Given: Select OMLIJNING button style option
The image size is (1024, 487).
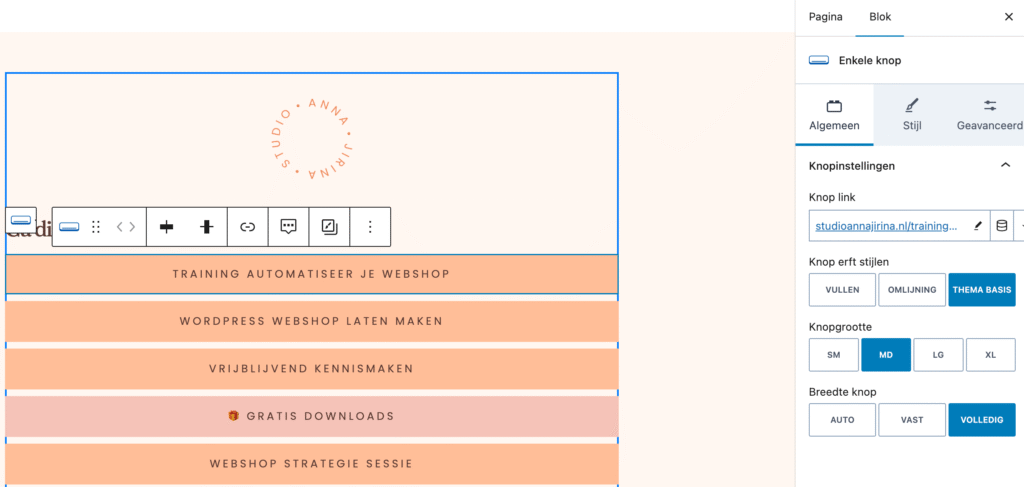Looking at the screenshot, I should tap(912, 290).
